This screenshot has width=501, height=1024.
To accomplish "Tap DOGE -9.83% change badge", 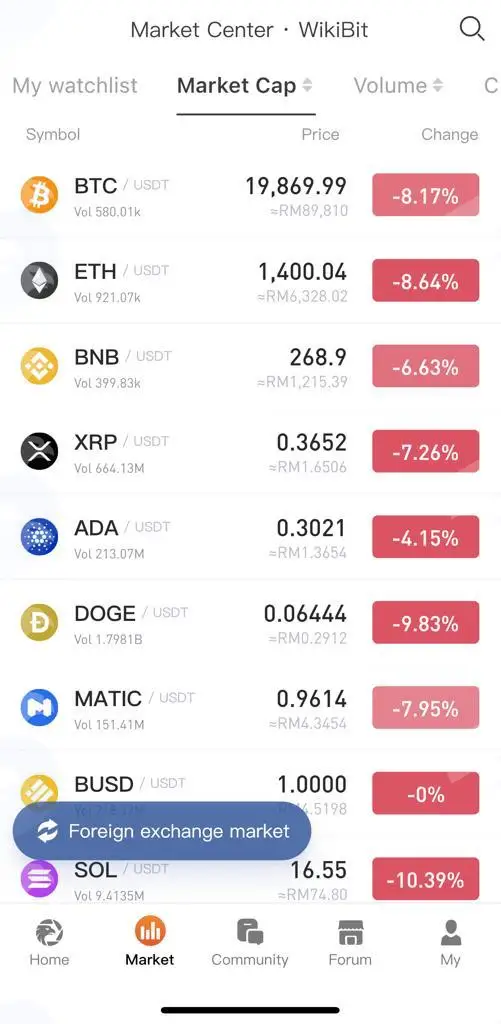I will [426, 622].
